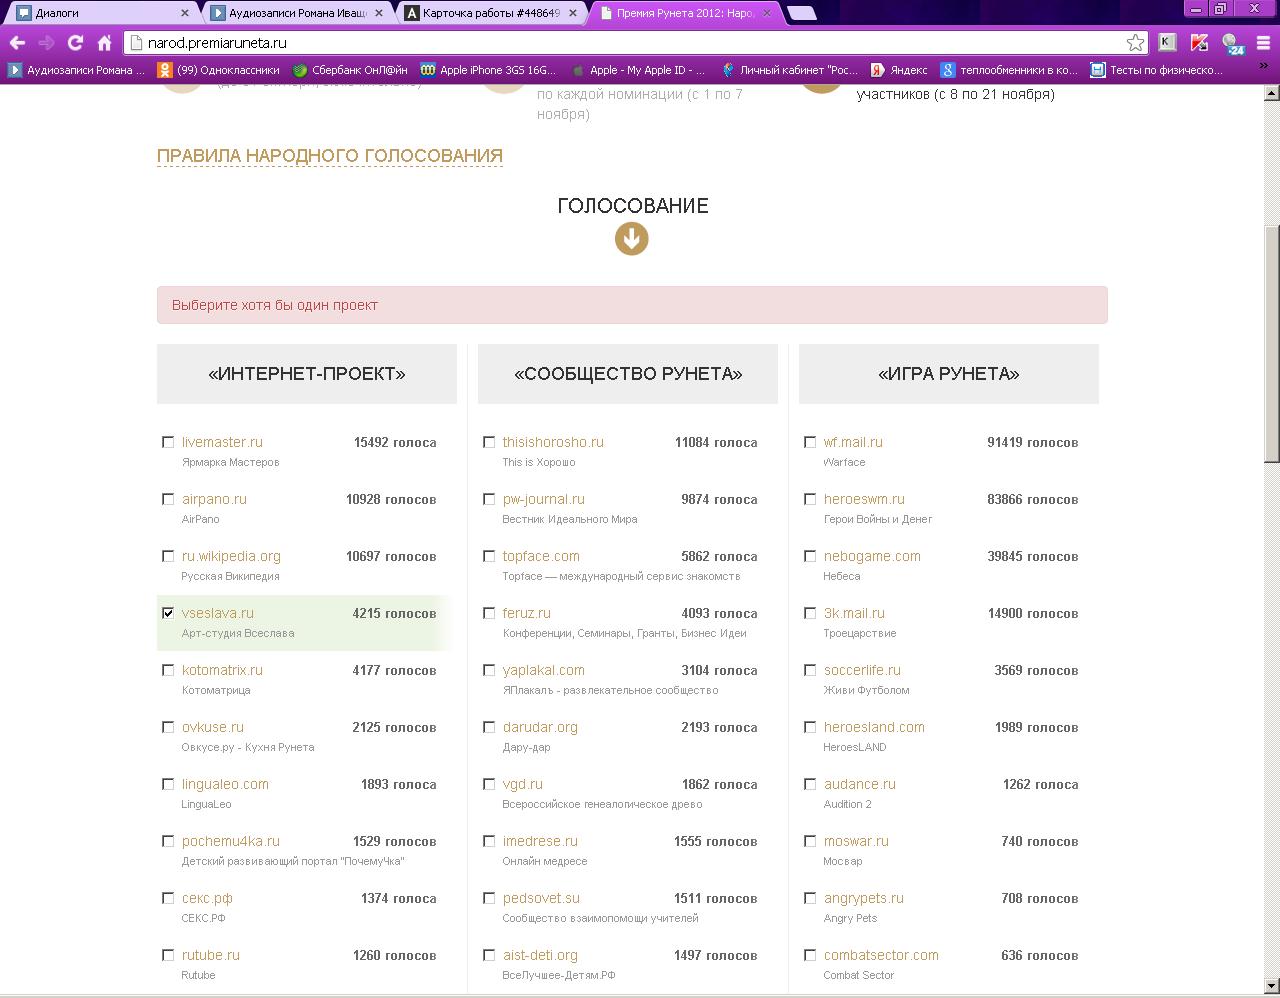Click the «СООБЩЕСТВО РУНЕТА» category header
1280x998 pixels.
628,374
